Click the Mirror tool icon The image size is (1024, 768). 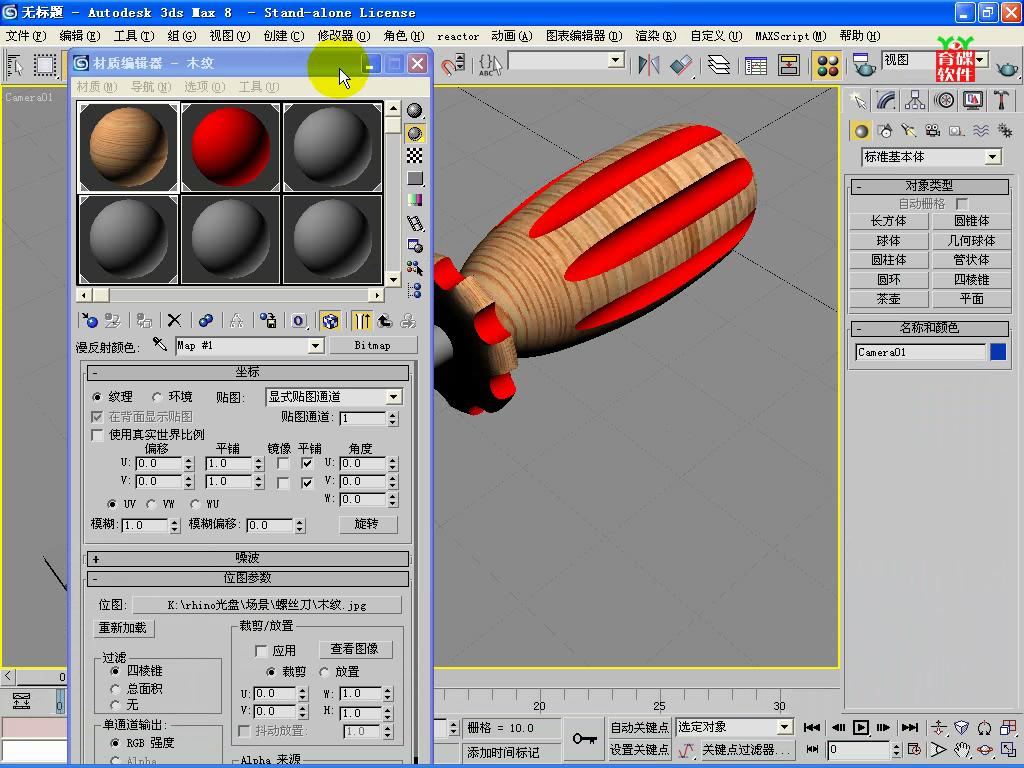648,65
